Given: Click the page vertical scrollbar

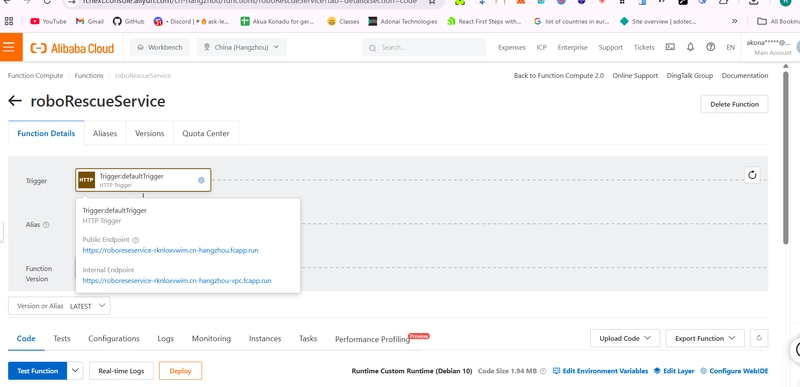Looking at the screenshot, I should pyautogui.click(x=785, y=158).
